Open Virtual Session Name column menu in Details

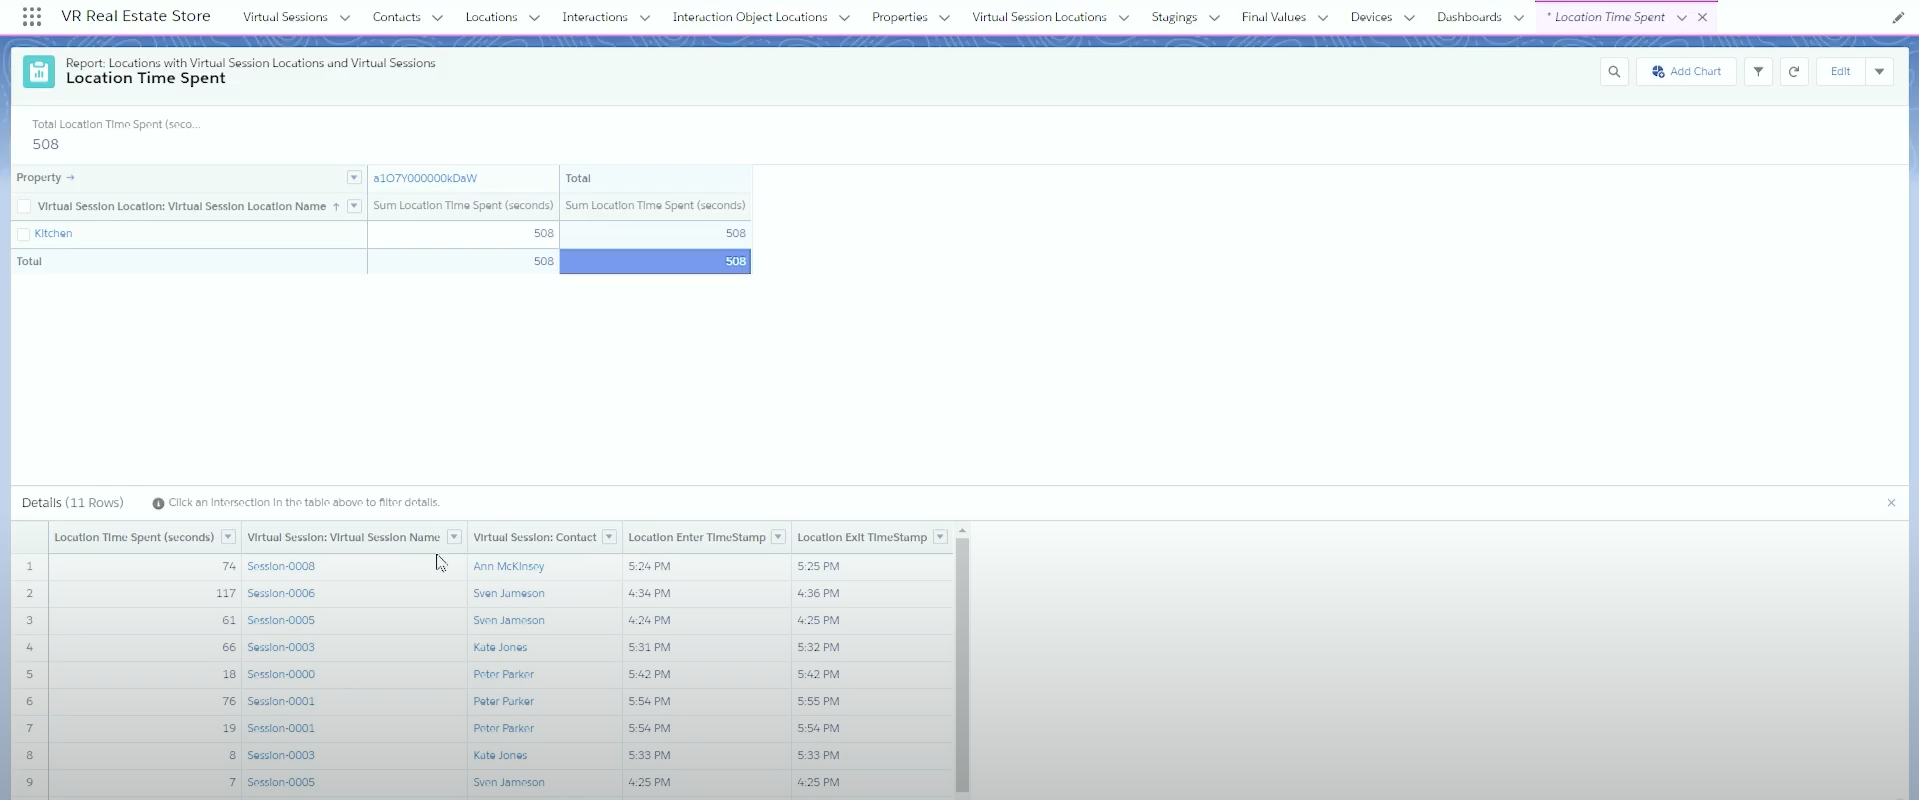pos(454,537)
